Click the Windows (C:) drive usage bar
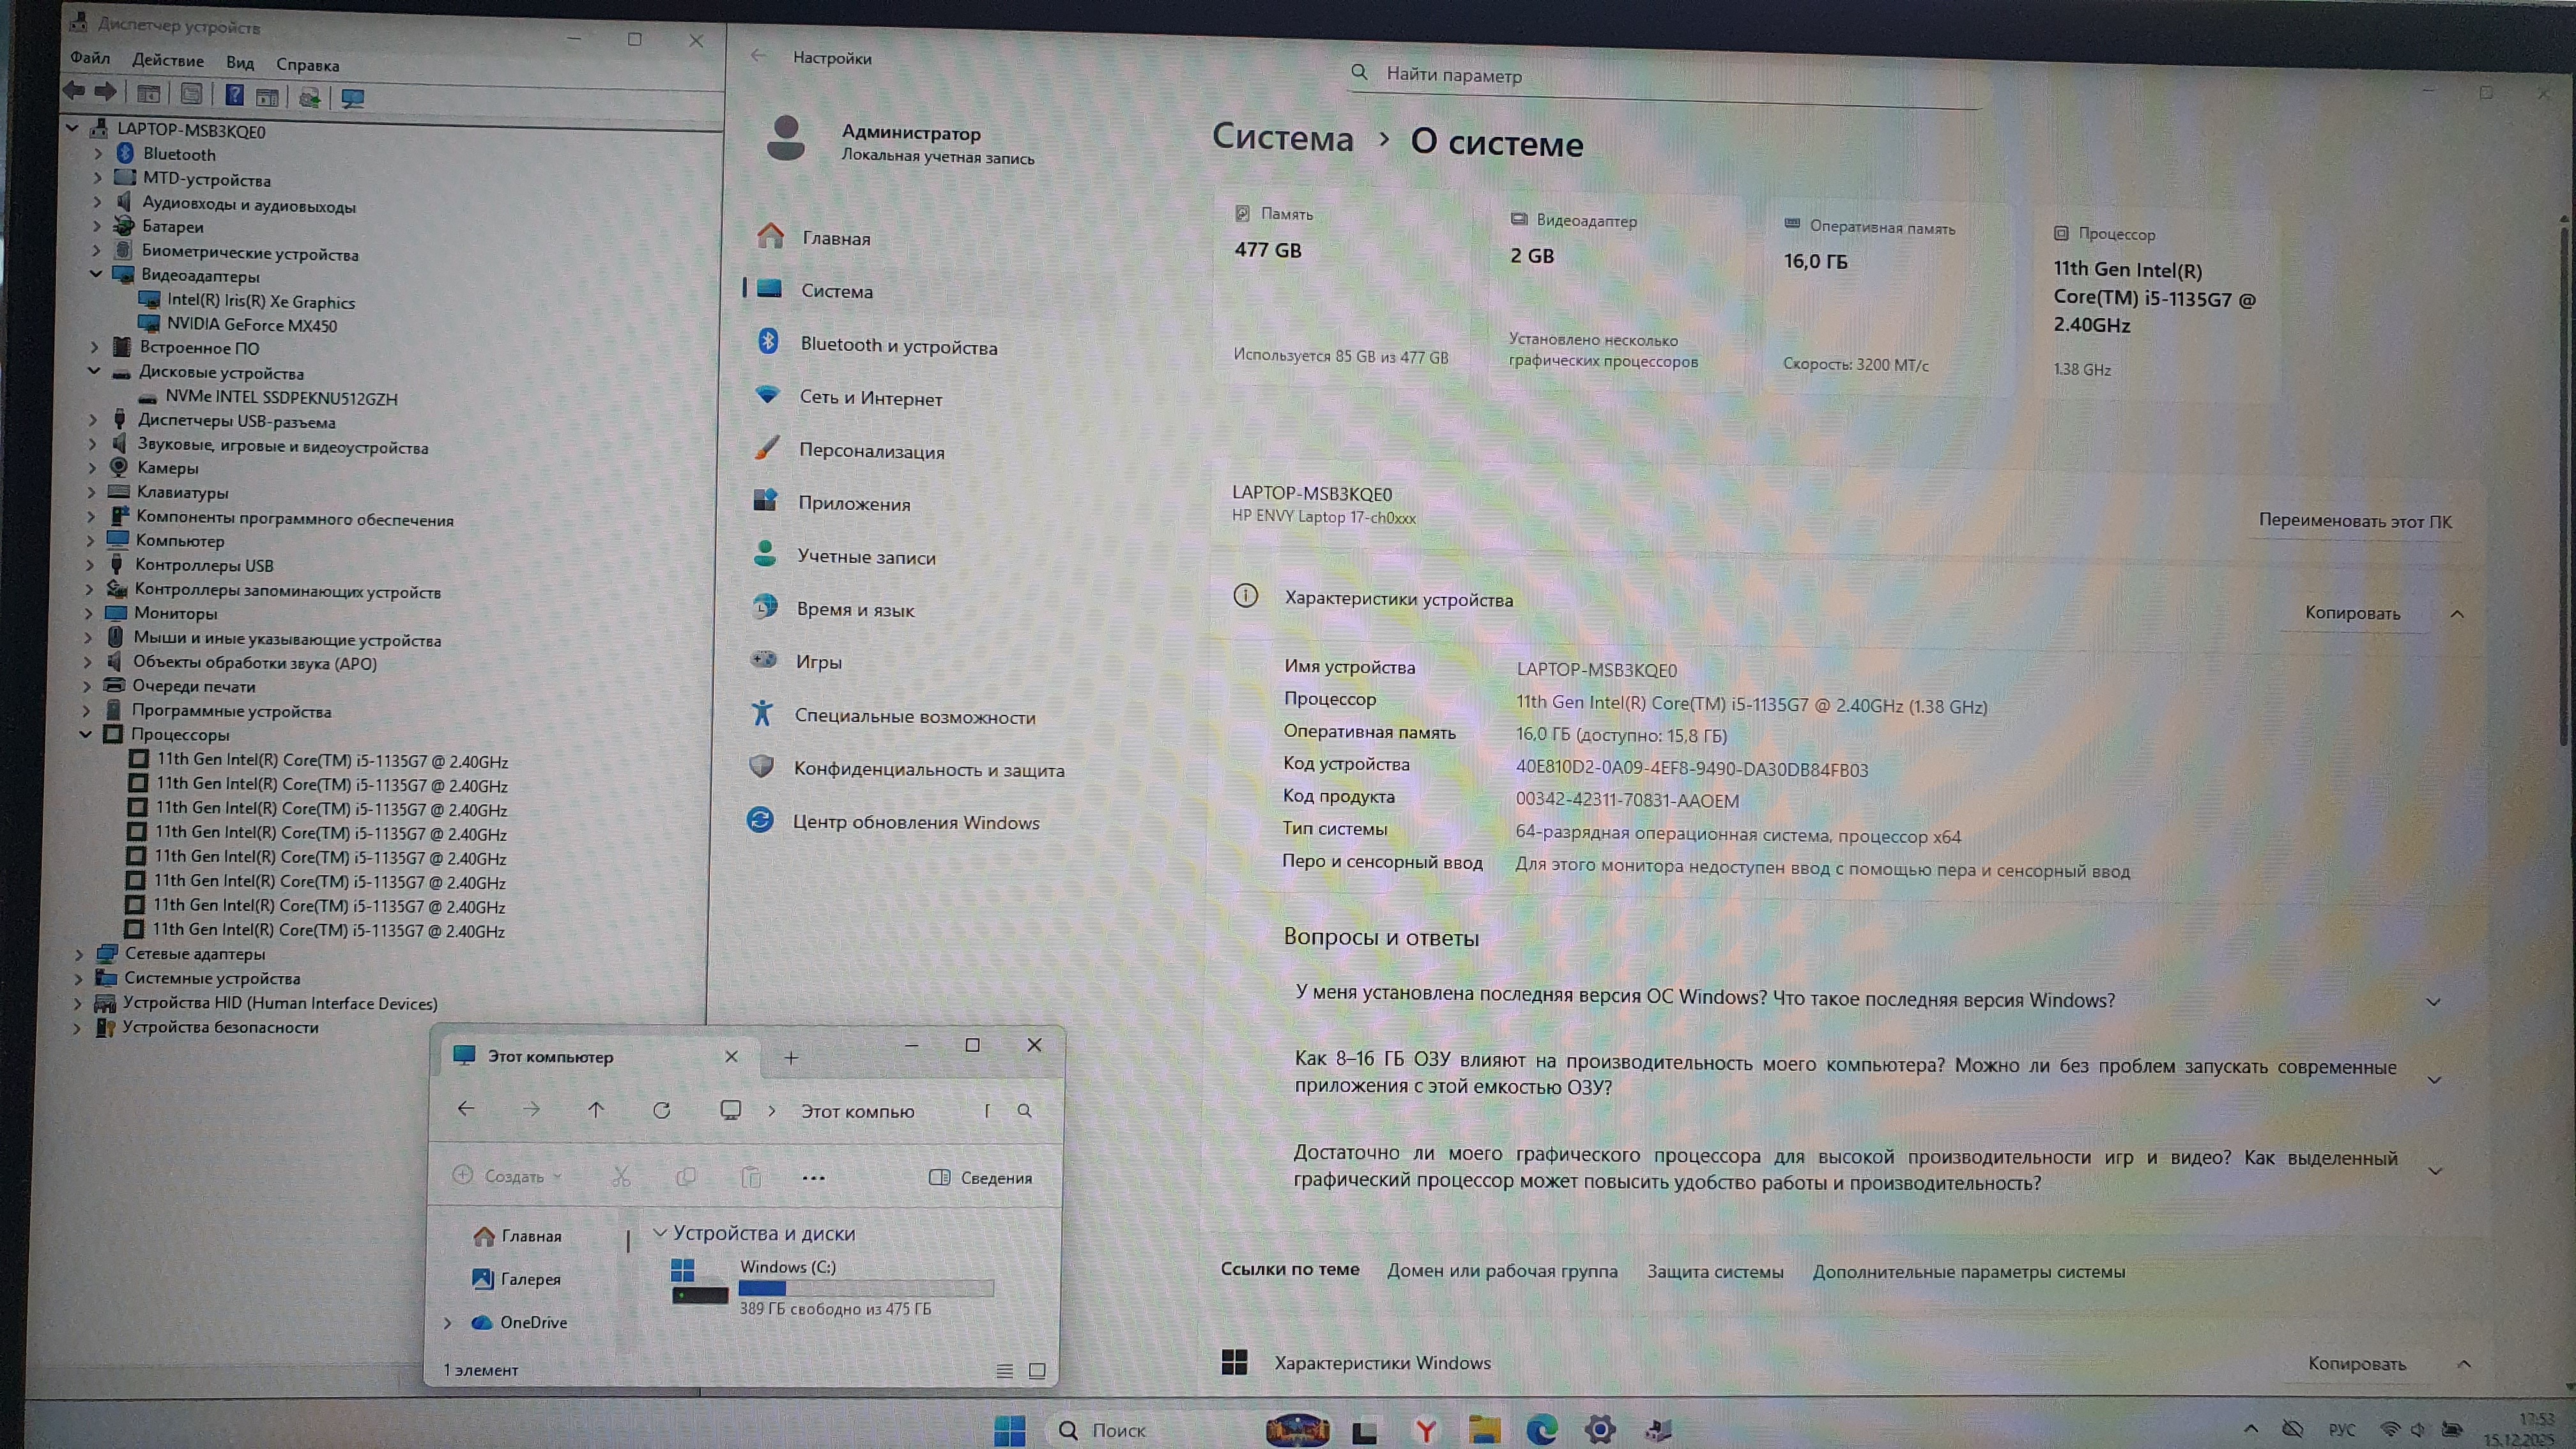This screenshot has width=2576, height=1449. pos(865,1288)
